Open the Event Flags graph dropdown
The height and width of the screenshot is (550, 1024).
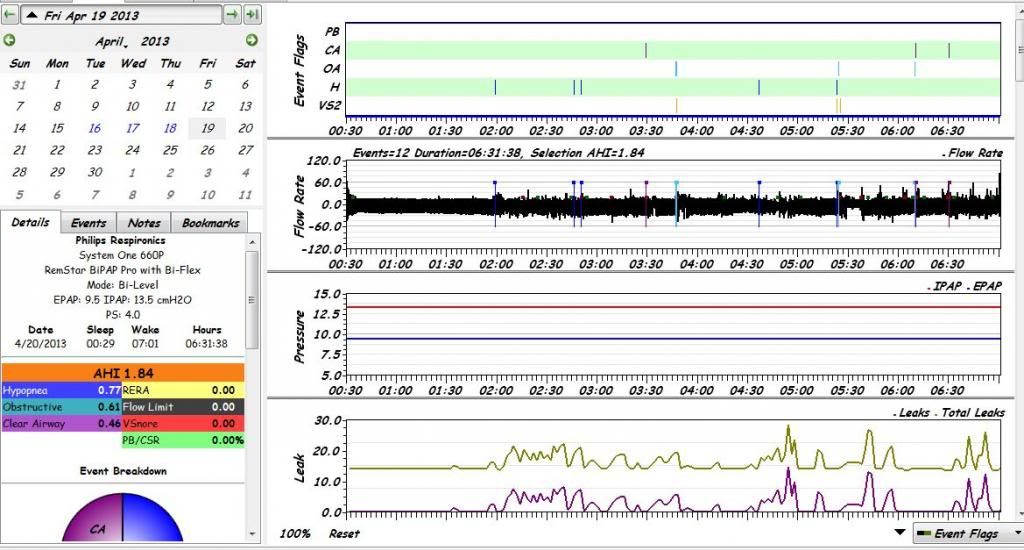coord(968,534)
